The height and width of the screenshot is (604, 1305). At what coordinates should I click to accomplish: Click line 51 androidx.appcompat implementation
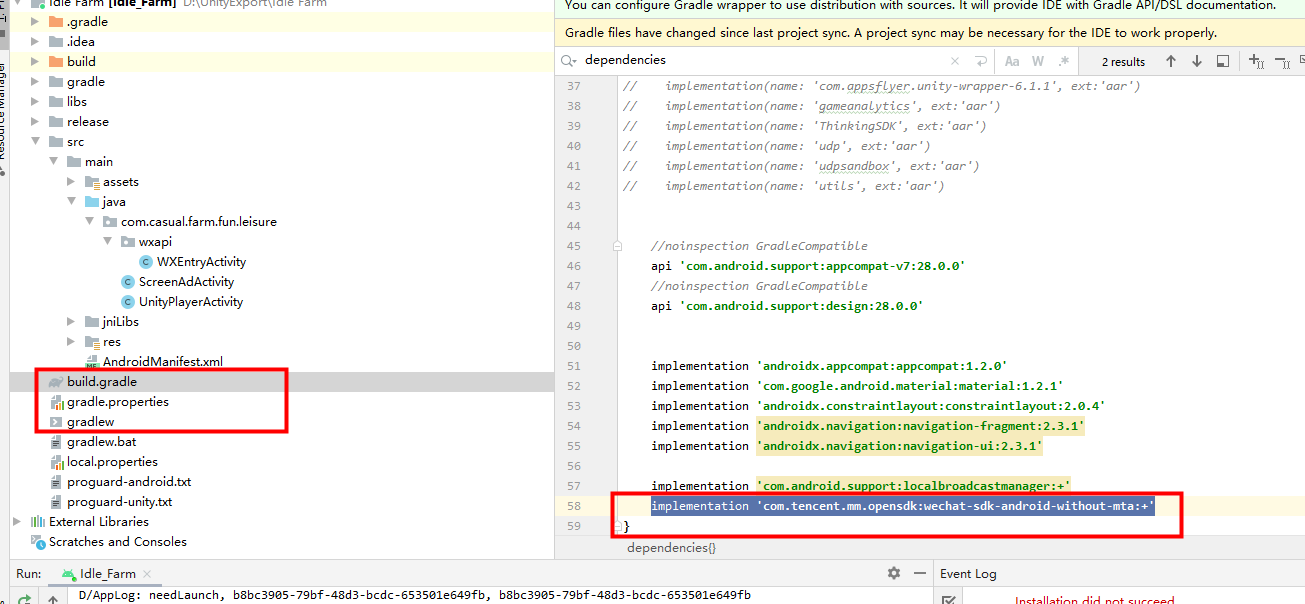[x=829, y=366]
